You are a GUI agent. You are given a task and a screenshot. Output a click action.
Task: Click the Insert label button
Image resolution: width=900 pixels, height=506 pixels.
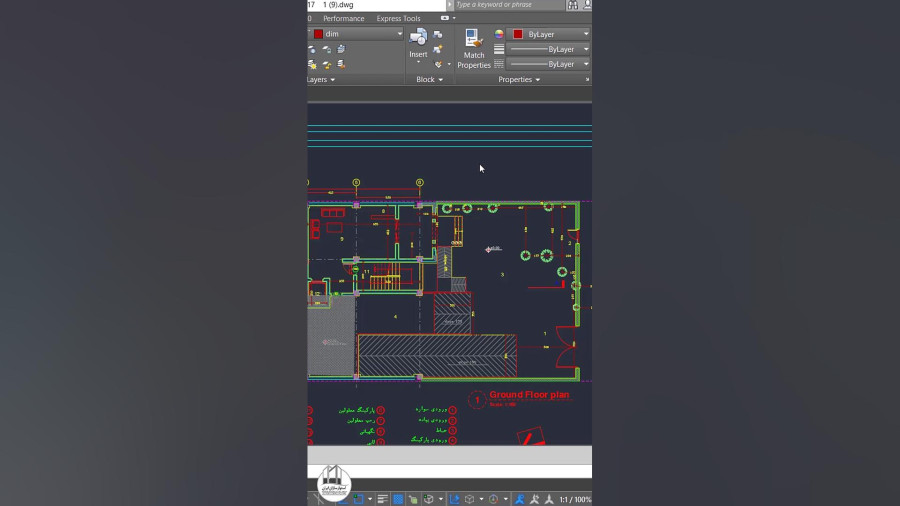418,55
